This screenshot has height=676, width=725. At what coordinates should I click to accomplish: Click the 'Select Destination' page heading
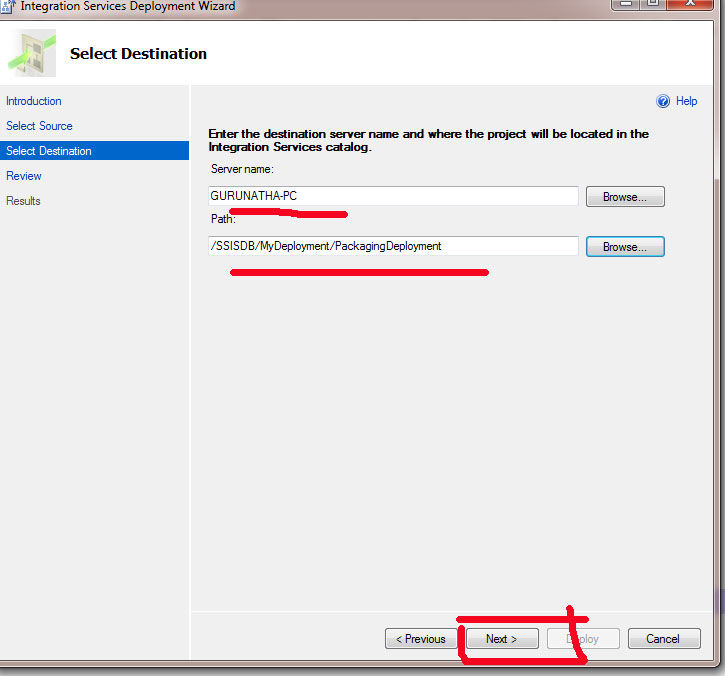coord(138,54)
